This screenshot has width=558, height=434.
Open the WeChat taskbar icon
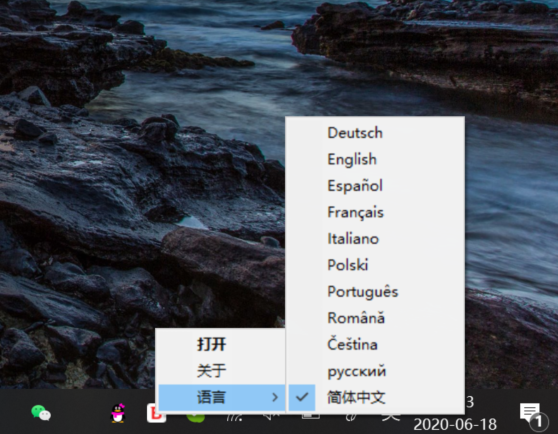point(41,413)
